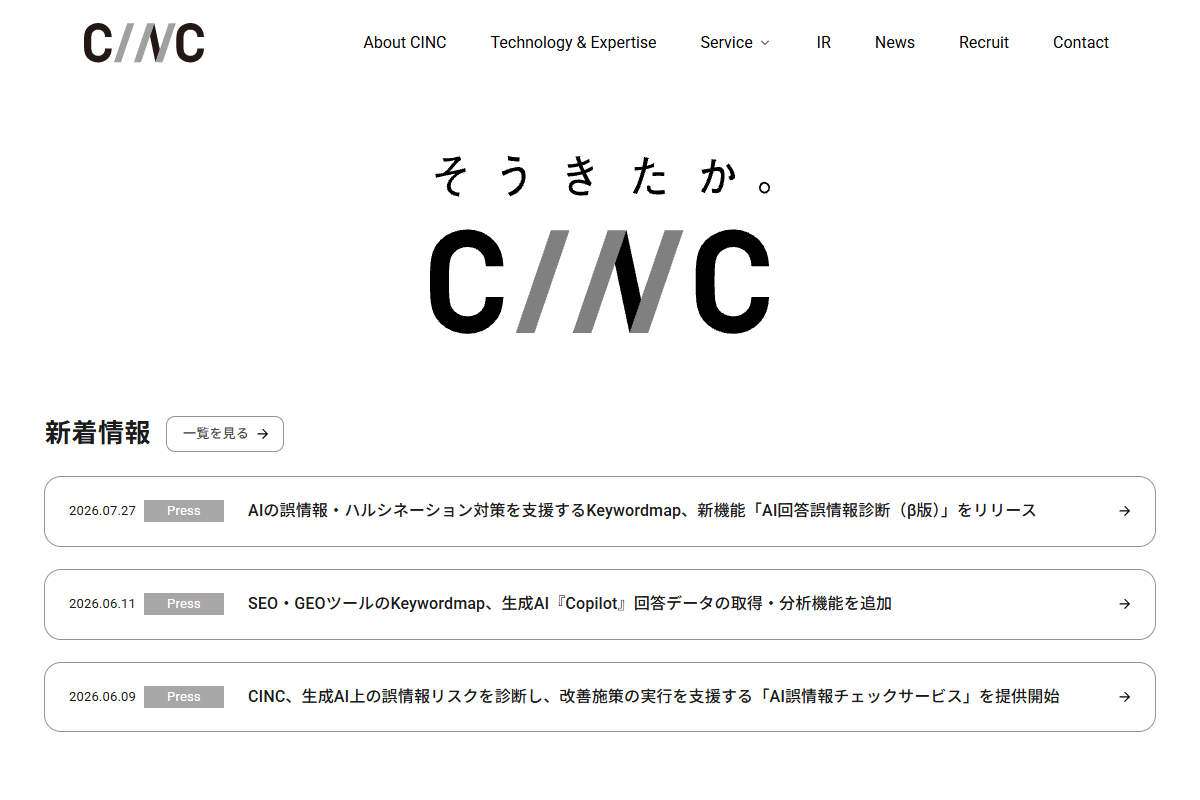This screenshot has width=1200, height=800.
Task: Click the arrow on the 2026.06.11 news row
Action: [1125, 604]
